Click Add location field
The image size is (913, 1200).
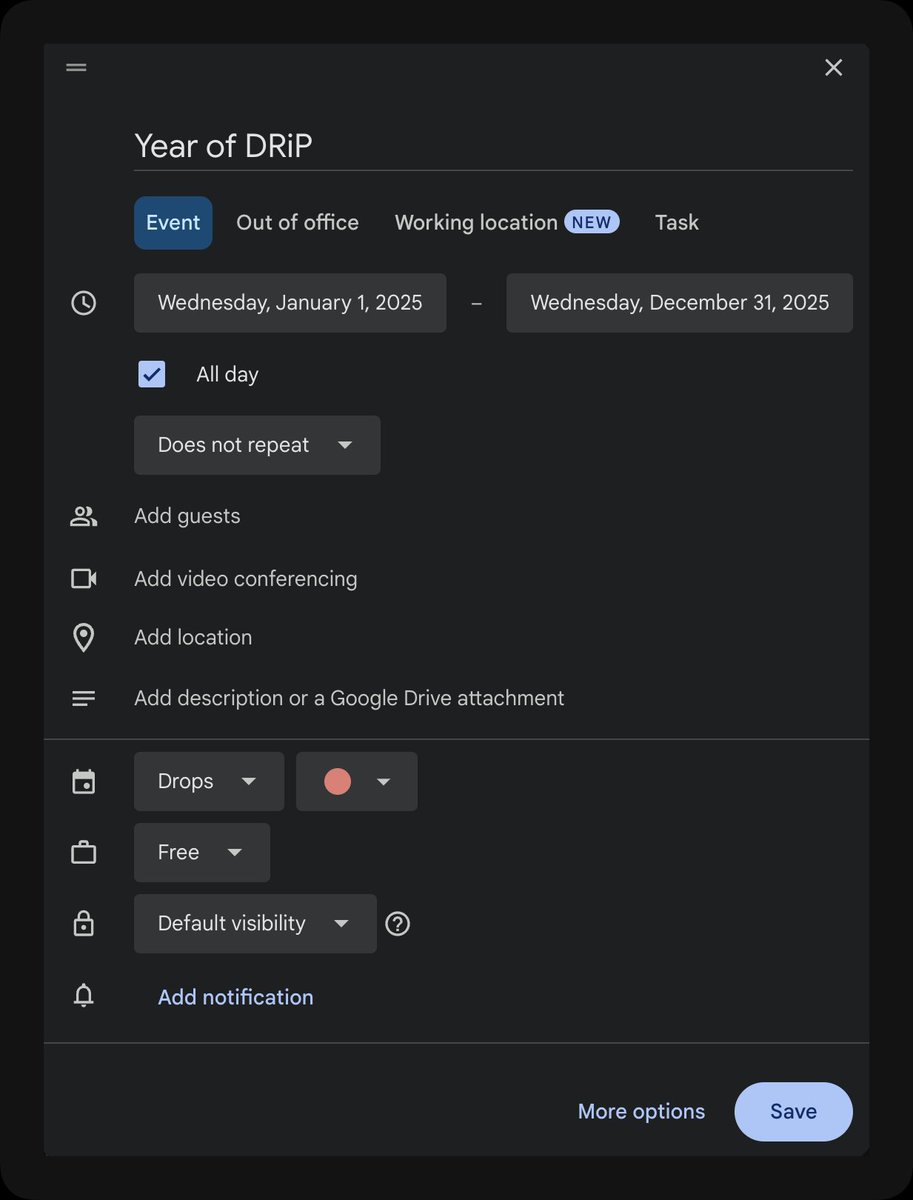193,637
